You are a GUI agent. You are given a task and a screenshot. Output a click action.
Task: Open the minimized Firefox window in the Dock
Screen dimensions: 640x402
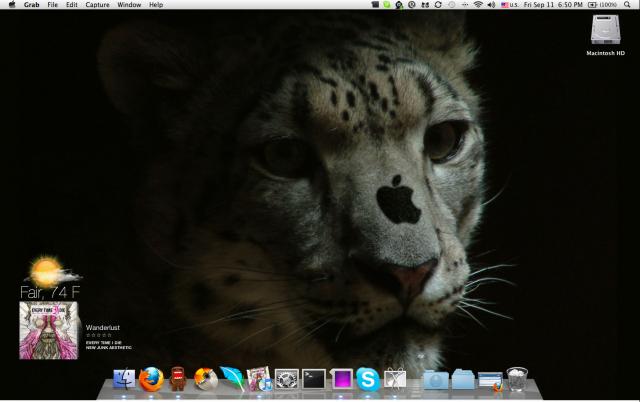click(x=491, y=381)
